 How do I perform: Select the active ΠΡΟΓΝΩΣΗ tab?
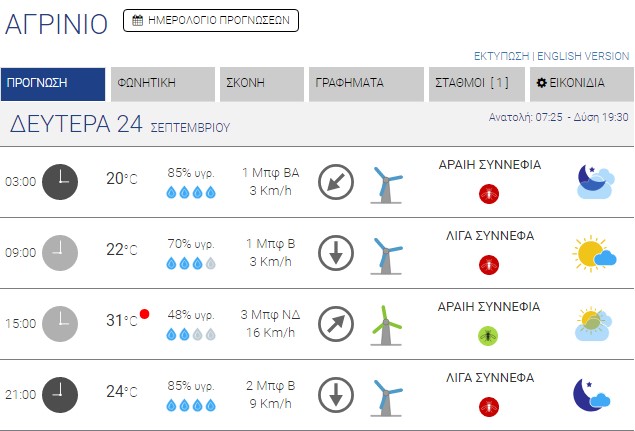click(x=53, y=84)
